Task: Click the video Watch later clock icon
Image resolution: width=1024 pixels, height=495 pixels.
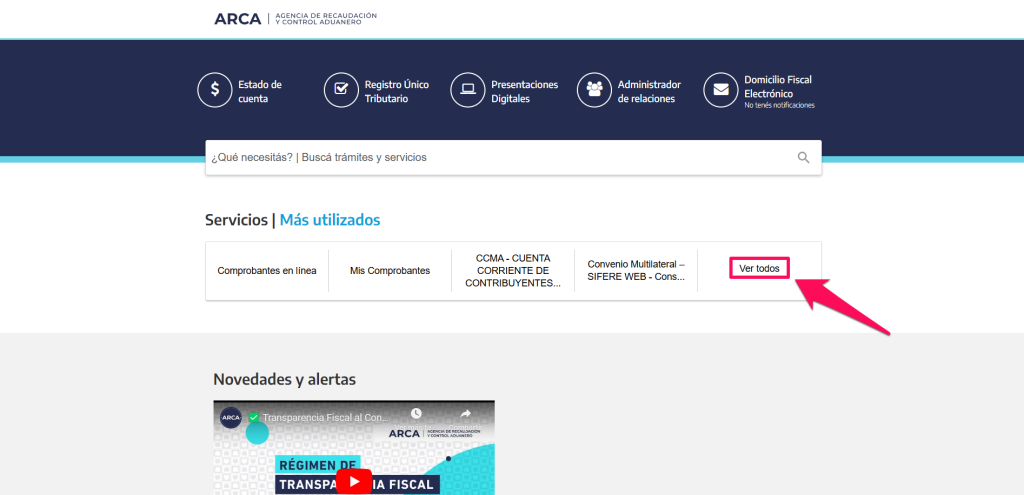Action: point(416,414)
